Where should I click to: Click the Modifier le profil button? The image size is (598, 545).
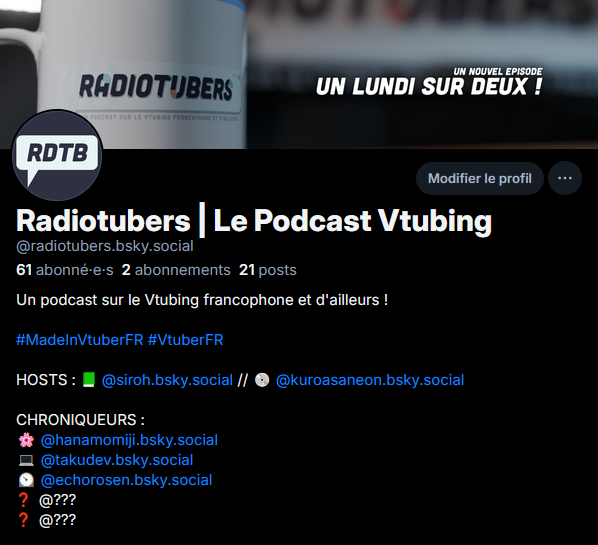tap(480, 178)
